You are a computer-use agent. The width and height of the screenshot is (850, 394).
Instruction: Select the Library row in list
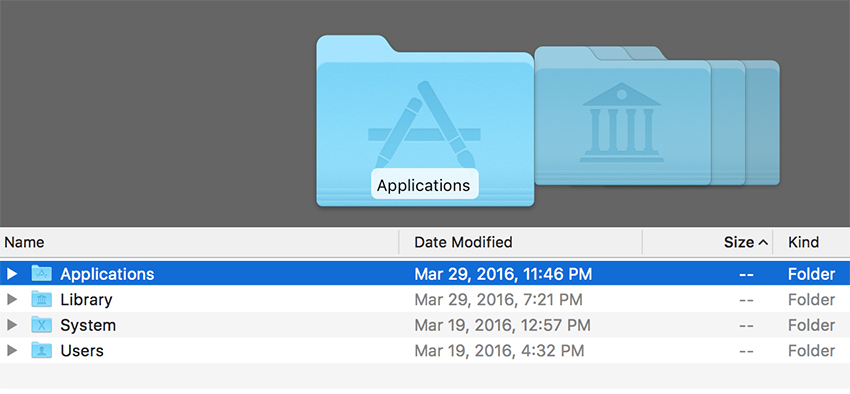425,299
